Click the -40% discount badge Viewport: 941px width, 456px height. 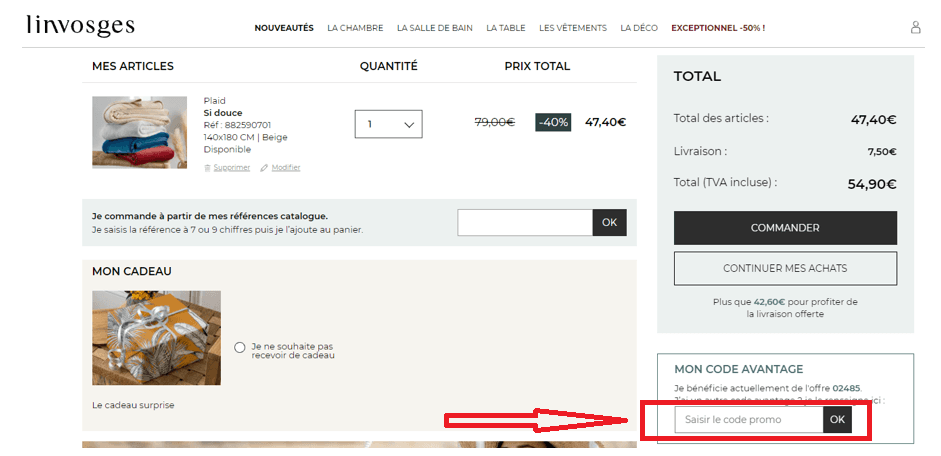[x=553, y=122]
